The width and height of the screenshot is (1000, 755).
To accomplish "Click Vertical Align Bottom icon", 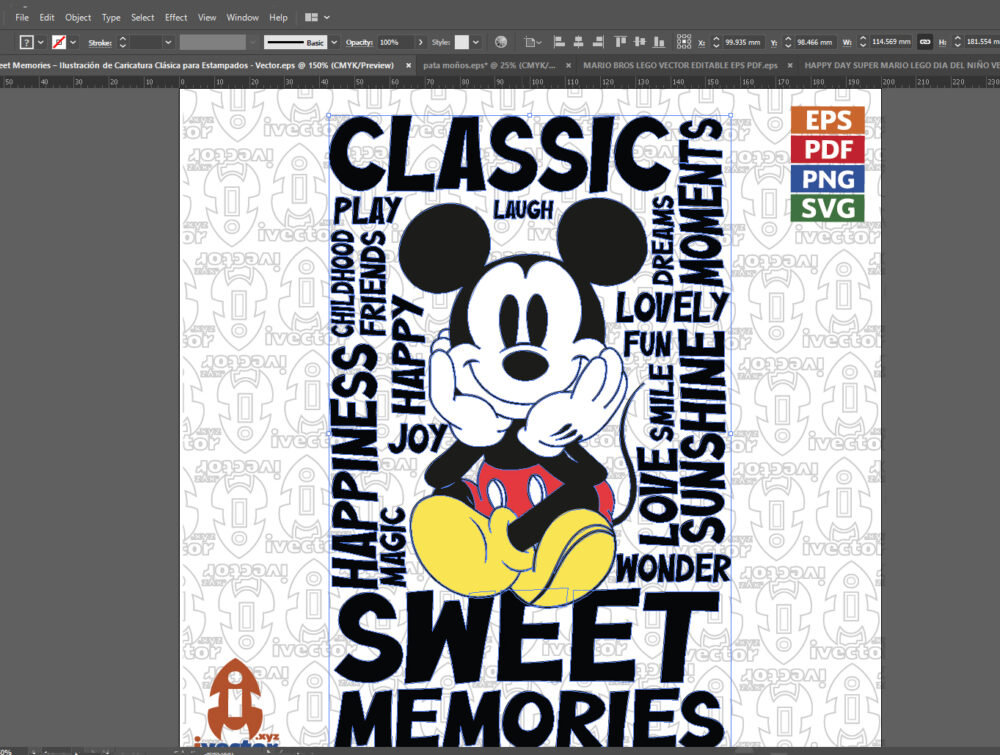I will pos(659,42).
